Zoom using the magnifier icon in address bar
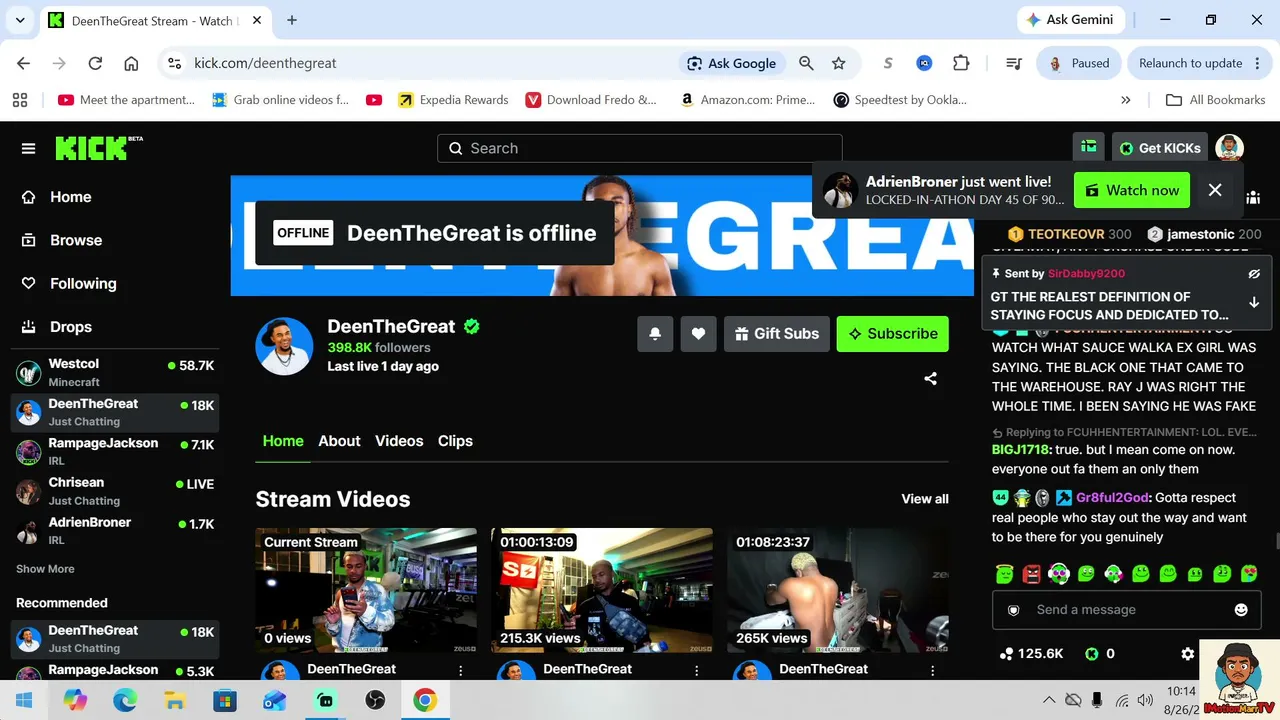Image resolution: width=1280 pixels, height=720 pixels. tap(806, 63)
